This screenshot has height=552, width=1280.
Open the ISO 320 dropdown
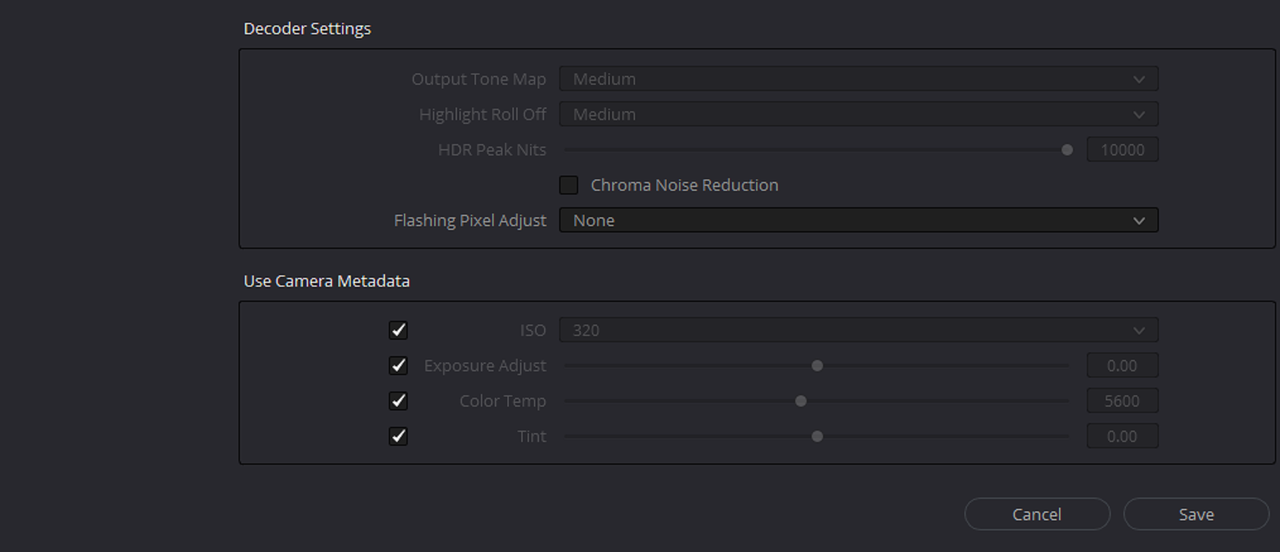(x=858, y=330)
